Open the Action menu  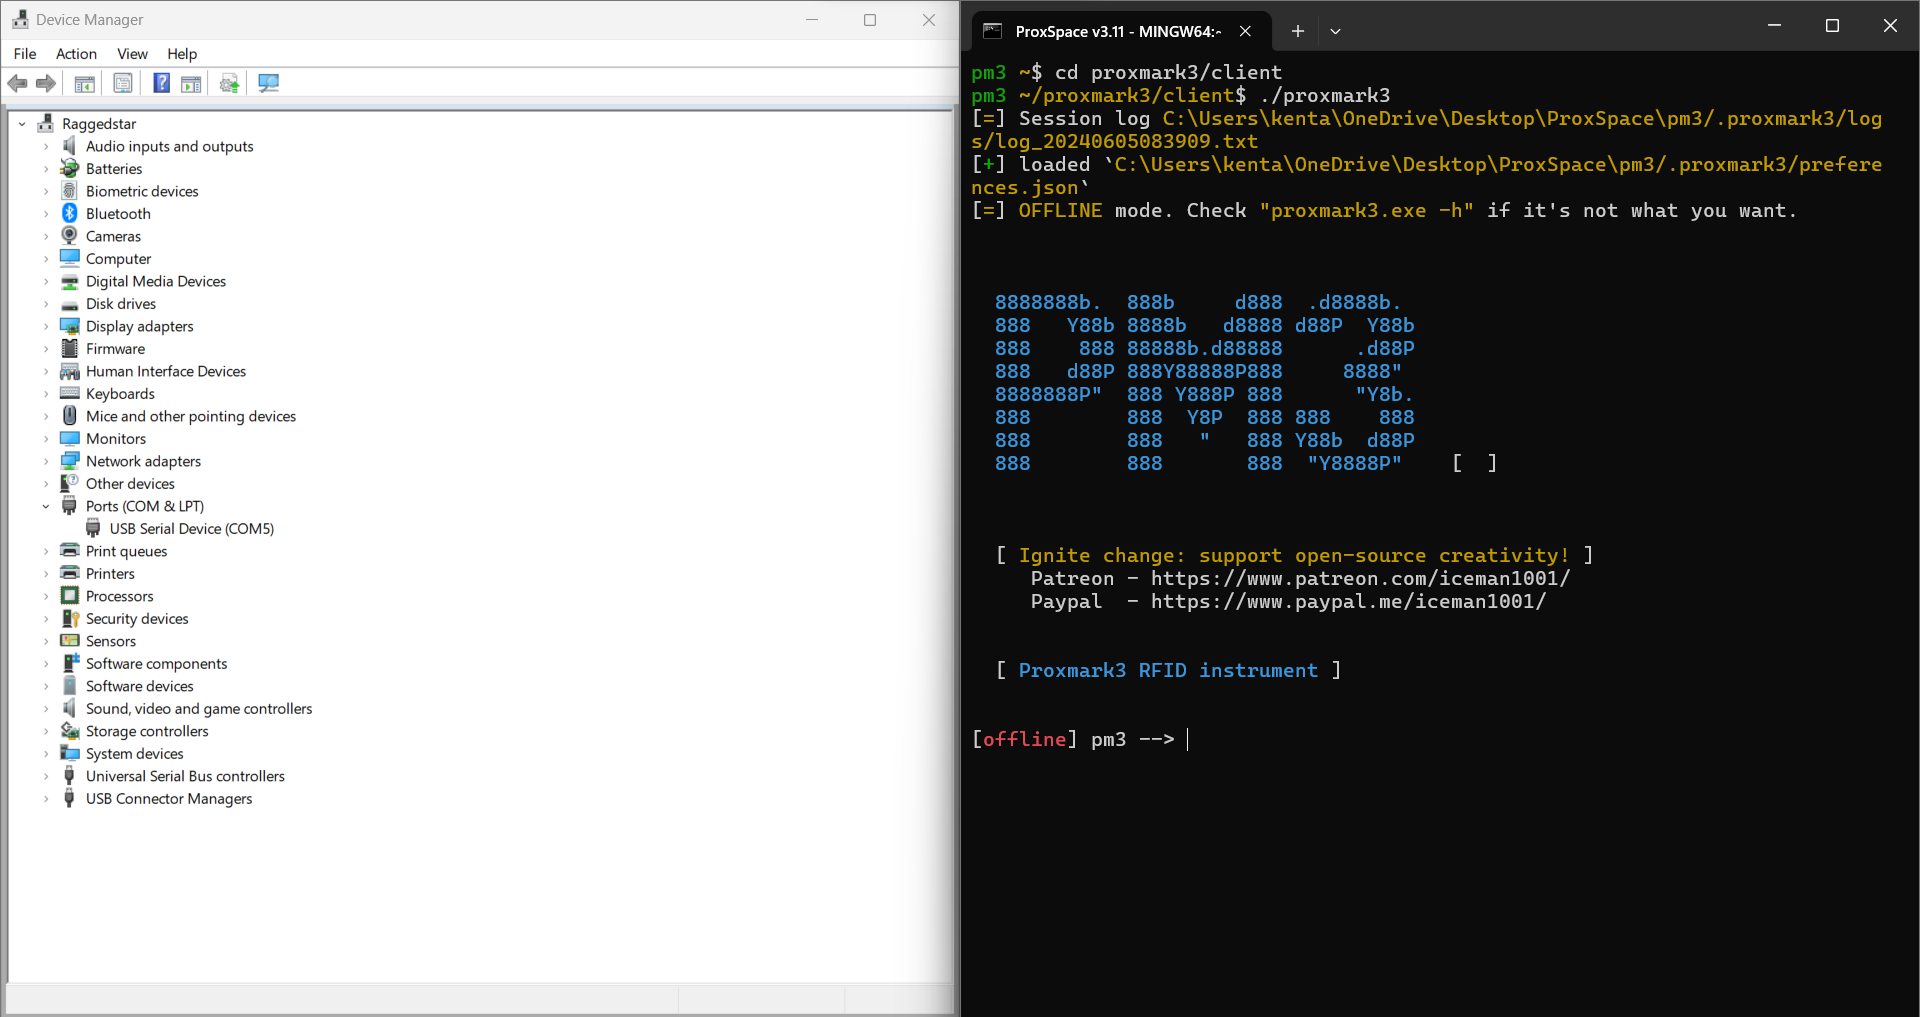[x=76, y=54]
